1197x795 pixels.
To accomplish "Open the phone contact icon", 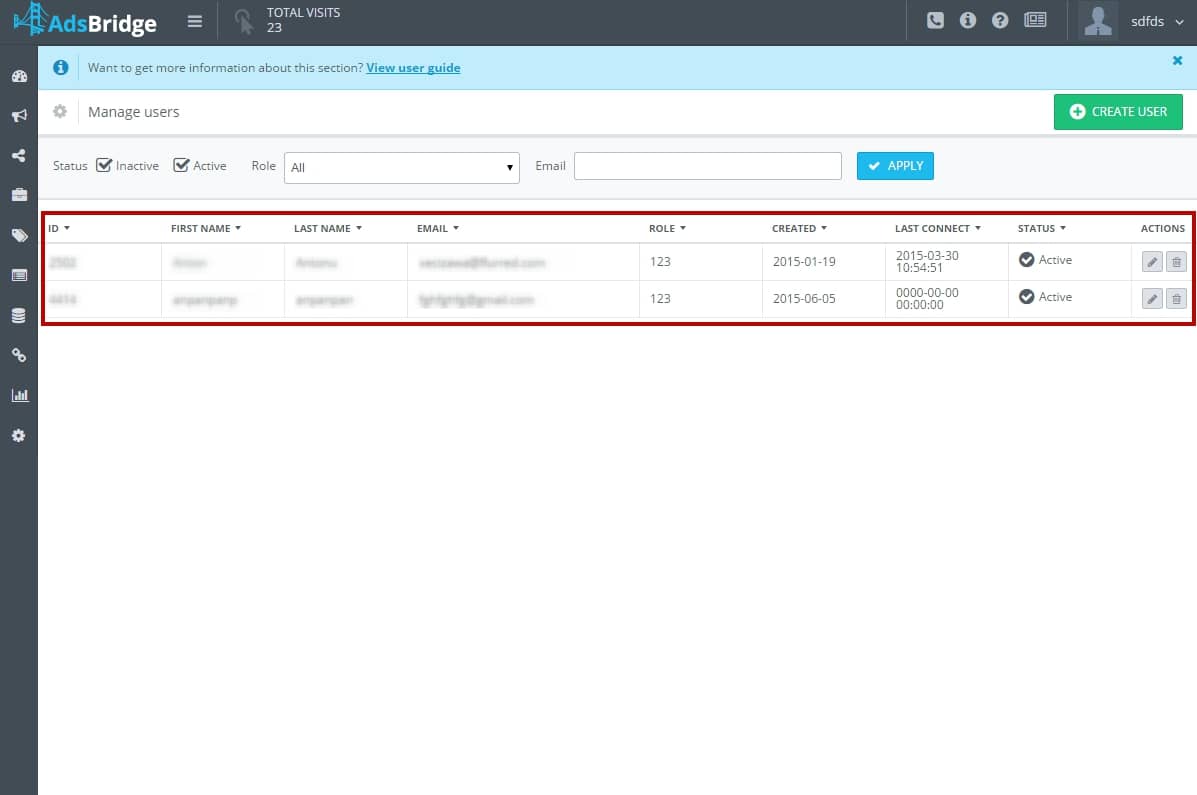I will click(935, 21).
